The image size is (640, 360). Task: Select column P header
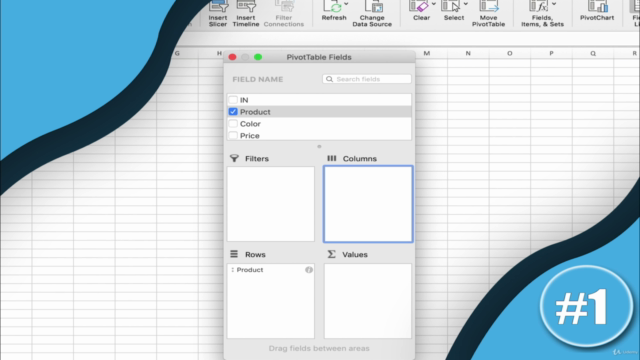pyautogui.click(x=551, y=53)
